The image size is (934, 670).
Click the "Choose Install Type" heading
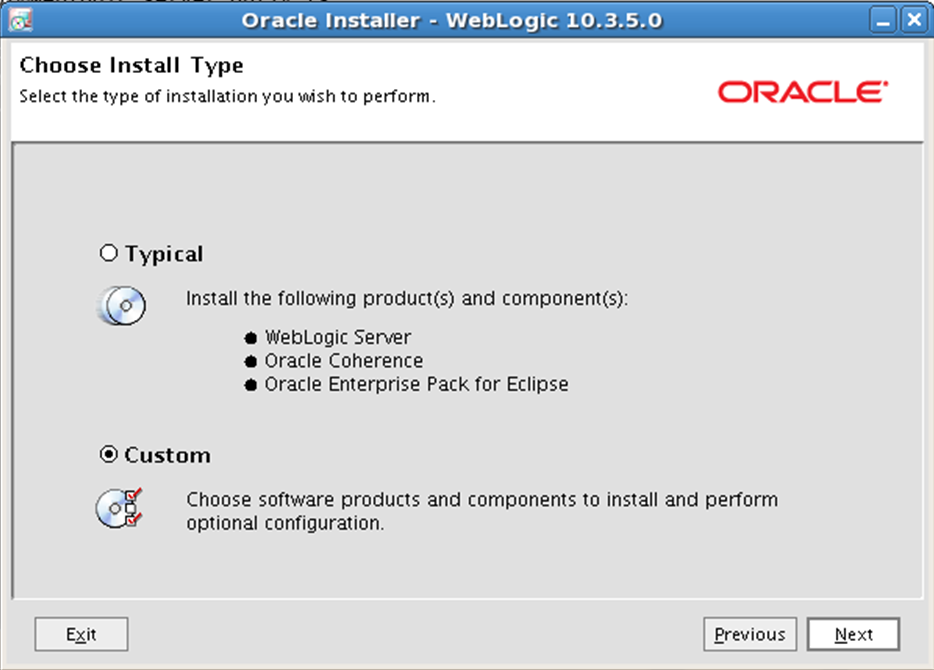click(132, 65)
